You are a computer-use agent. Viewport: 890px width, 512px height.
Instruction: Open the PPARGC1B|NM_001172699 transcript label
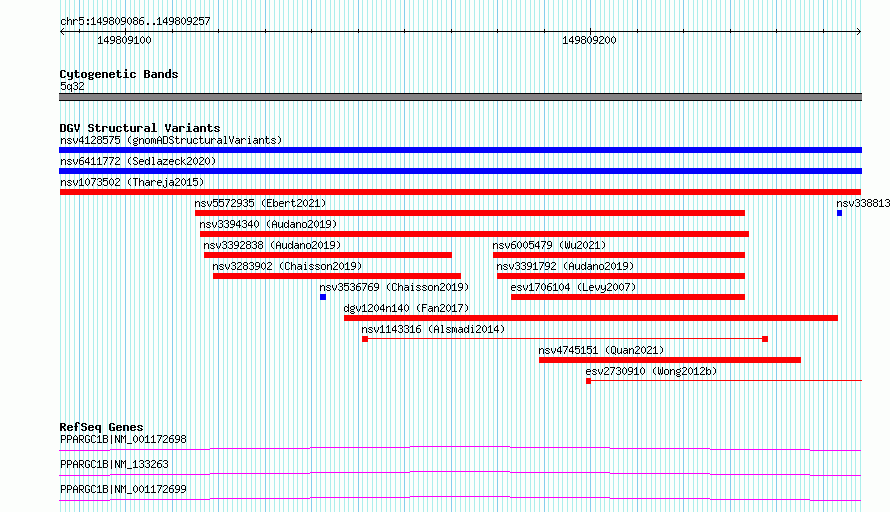(x=123, y=489)
